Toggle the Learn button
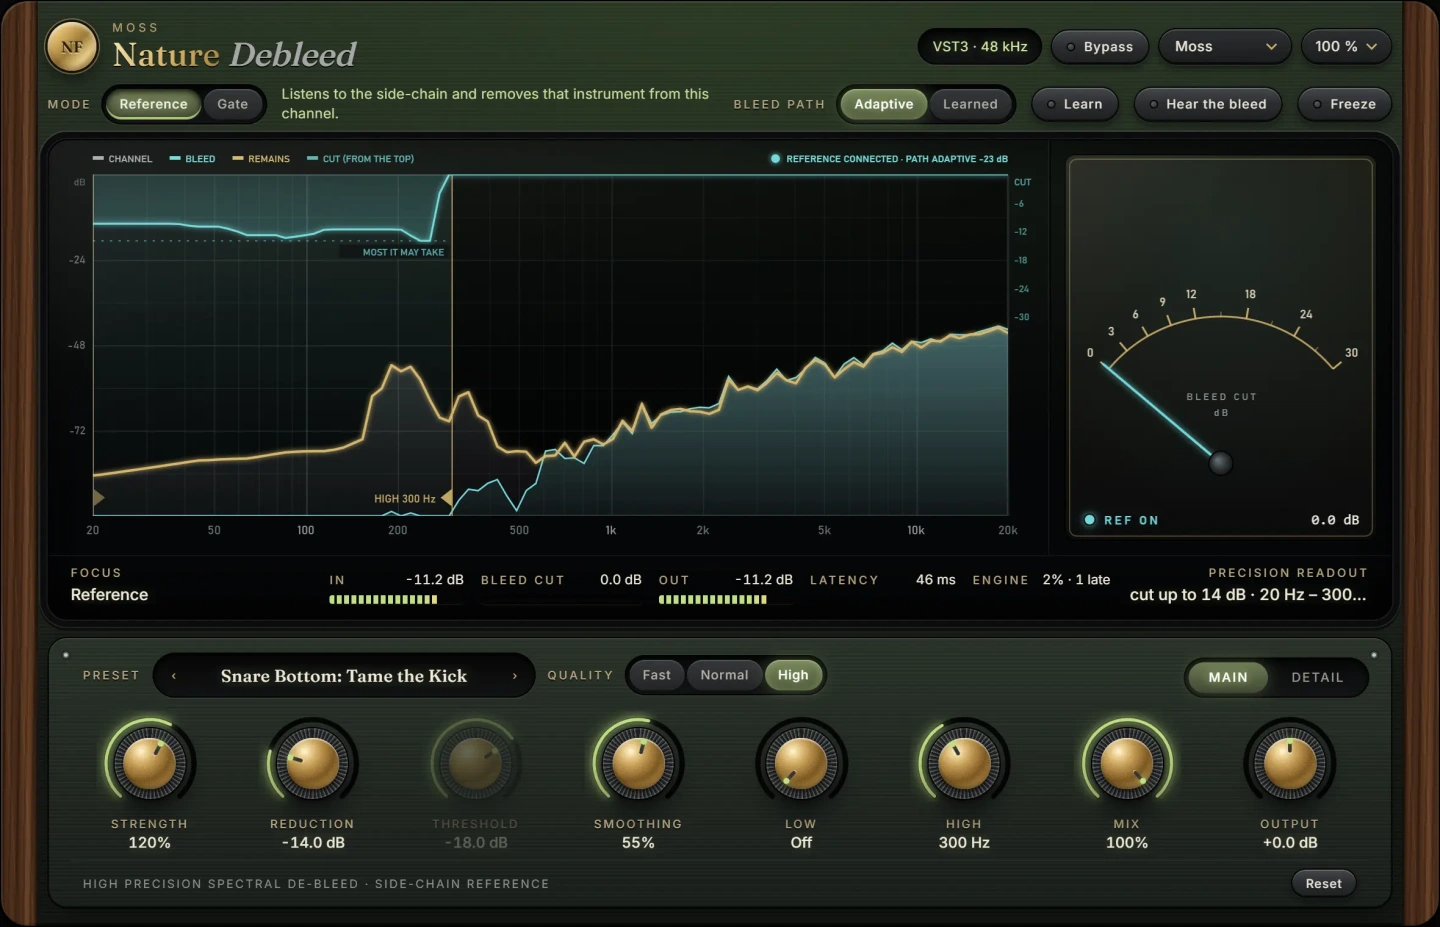The image size is (1440, 927). (x=1074, y=104)
